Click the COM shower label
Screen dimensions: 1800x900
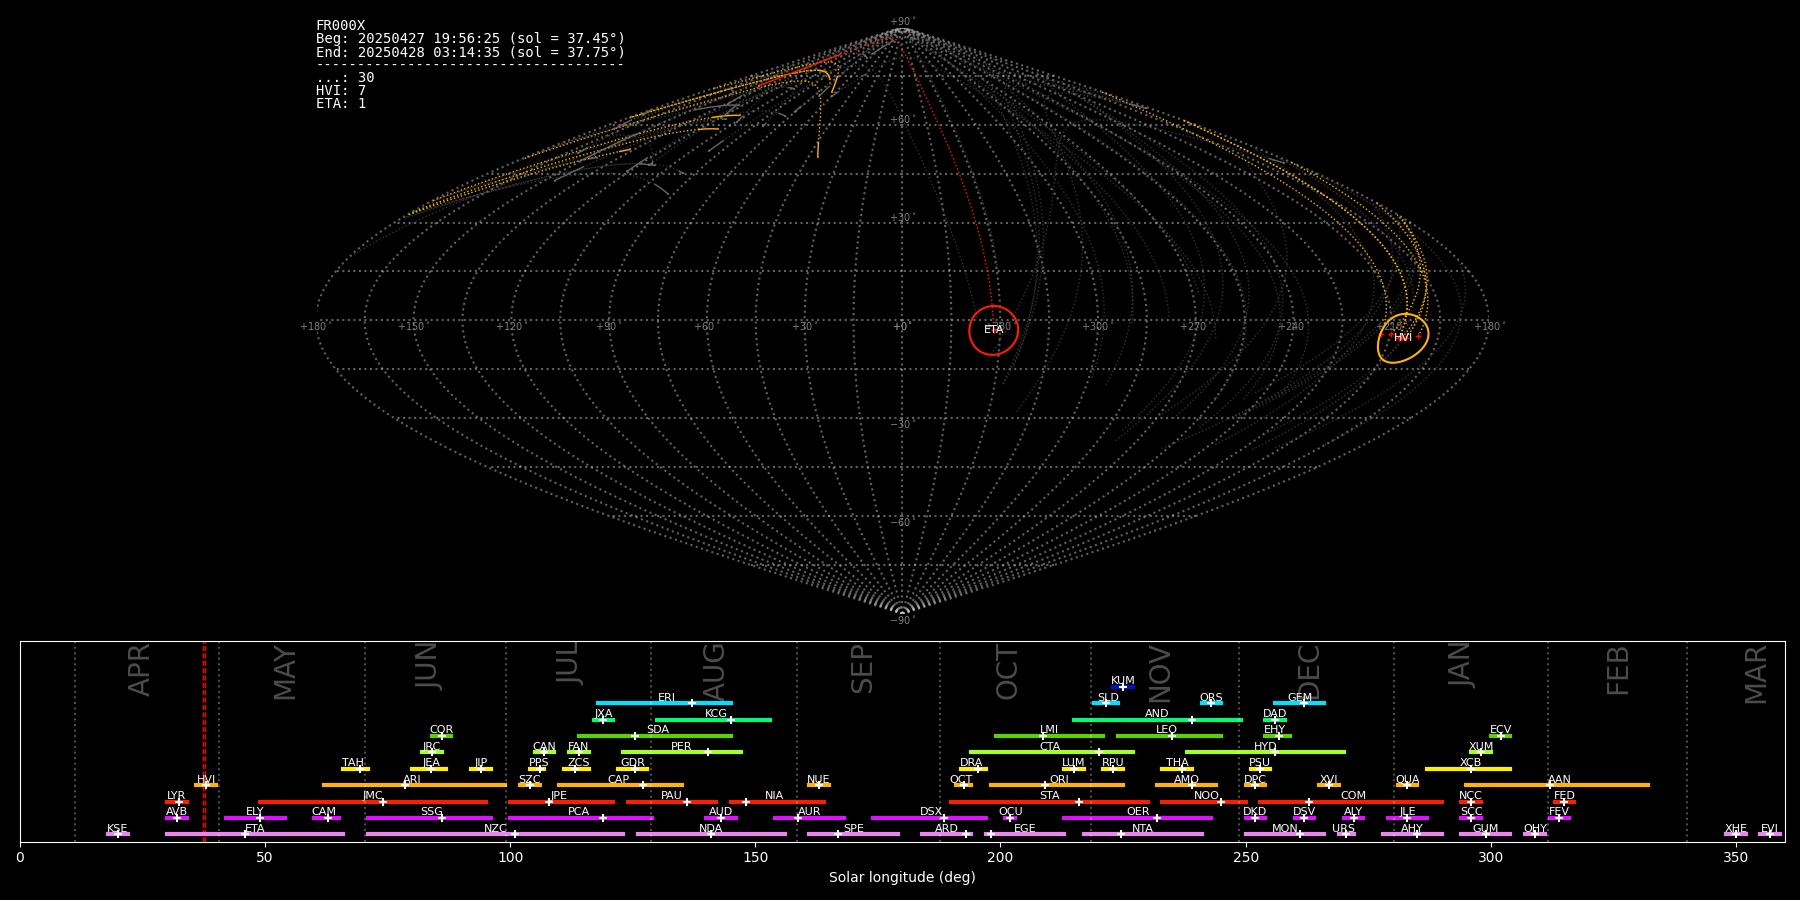pos(1353,796)
